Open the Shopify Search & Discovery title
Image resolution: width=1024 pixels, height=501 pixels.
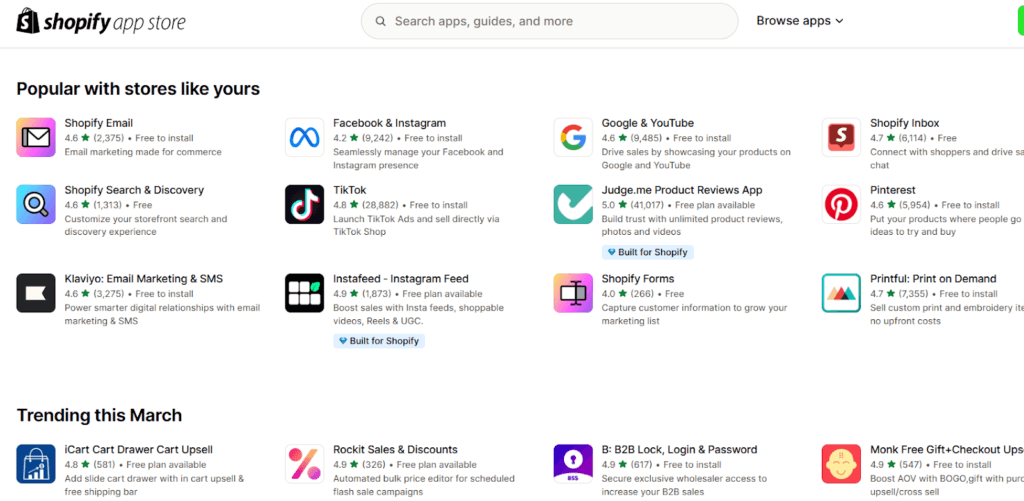pos(134,190)
